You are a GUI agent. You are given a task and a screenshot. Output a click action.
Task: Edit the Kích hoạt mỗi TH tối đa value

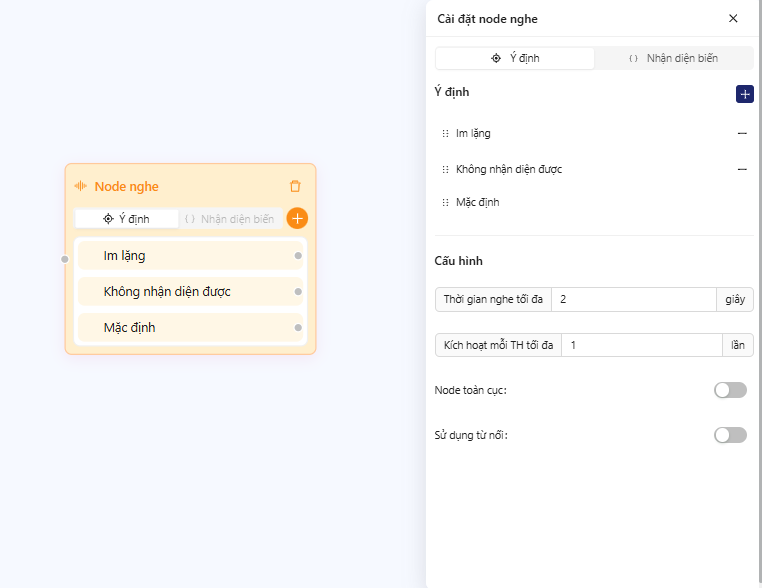coord(641,345)
